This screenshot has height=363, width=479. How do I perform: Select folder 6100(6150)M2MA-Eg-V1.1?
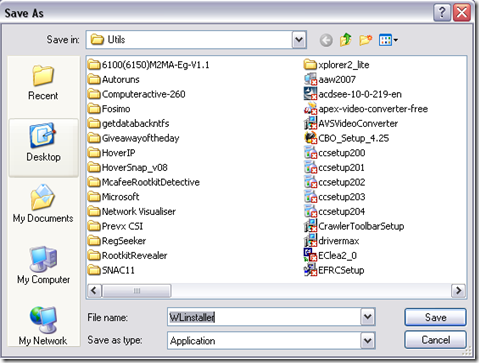(149, 65)
